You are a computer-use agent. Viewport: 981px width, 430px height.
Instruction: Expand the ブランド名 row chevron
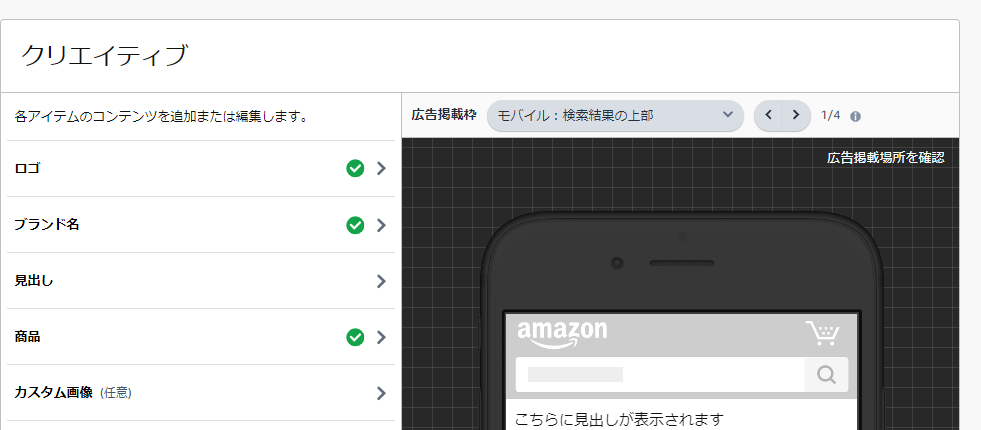coord(381,225)
